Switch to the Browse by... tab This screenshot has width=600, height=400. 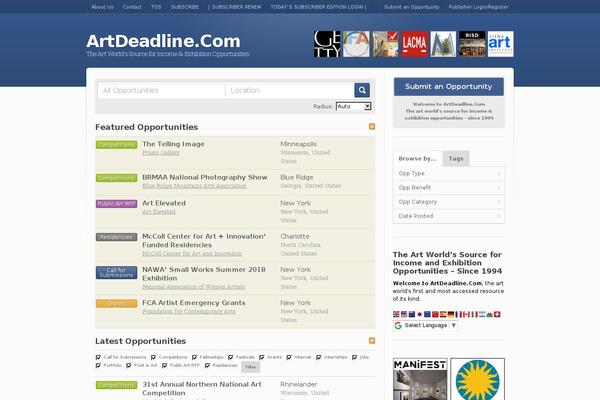(x=417, y=158)
